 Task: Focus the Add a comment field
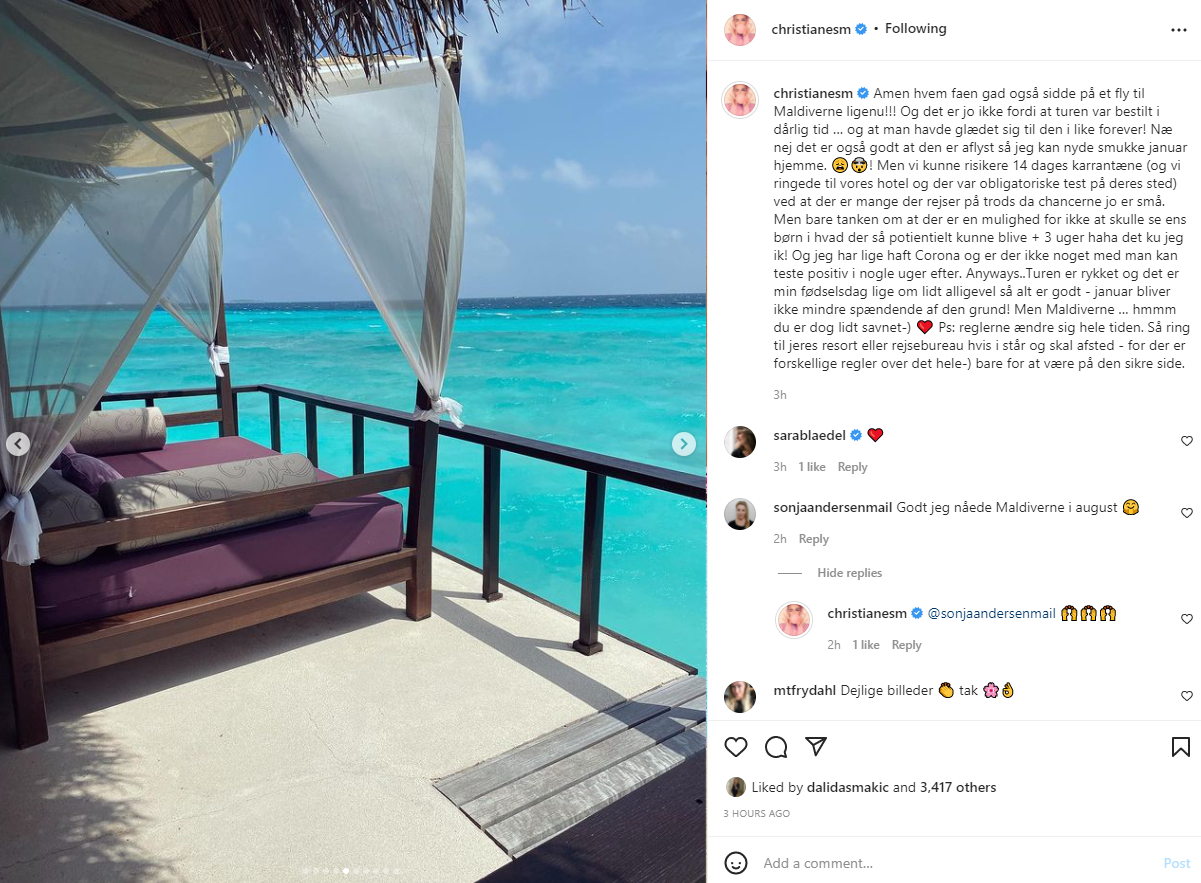tap(955, 863)
